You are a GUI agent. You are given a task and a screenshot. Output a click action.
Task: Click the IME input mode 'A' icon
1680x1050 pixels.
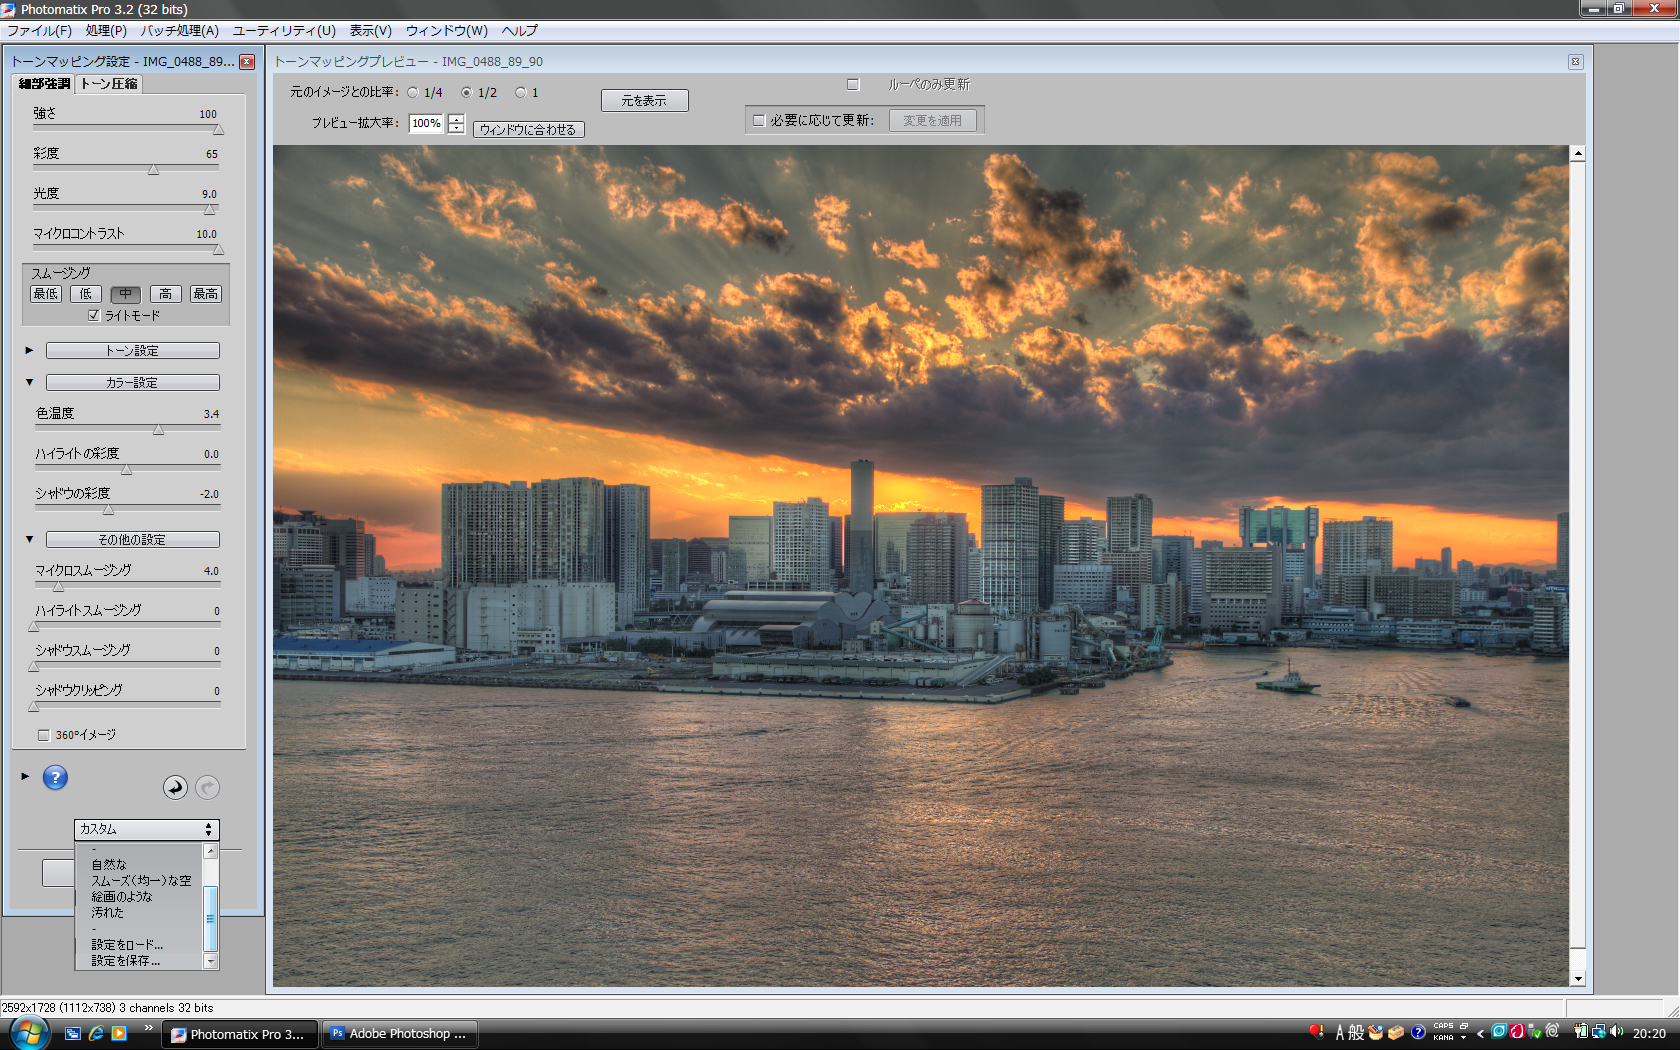tap(1340, 1033)
